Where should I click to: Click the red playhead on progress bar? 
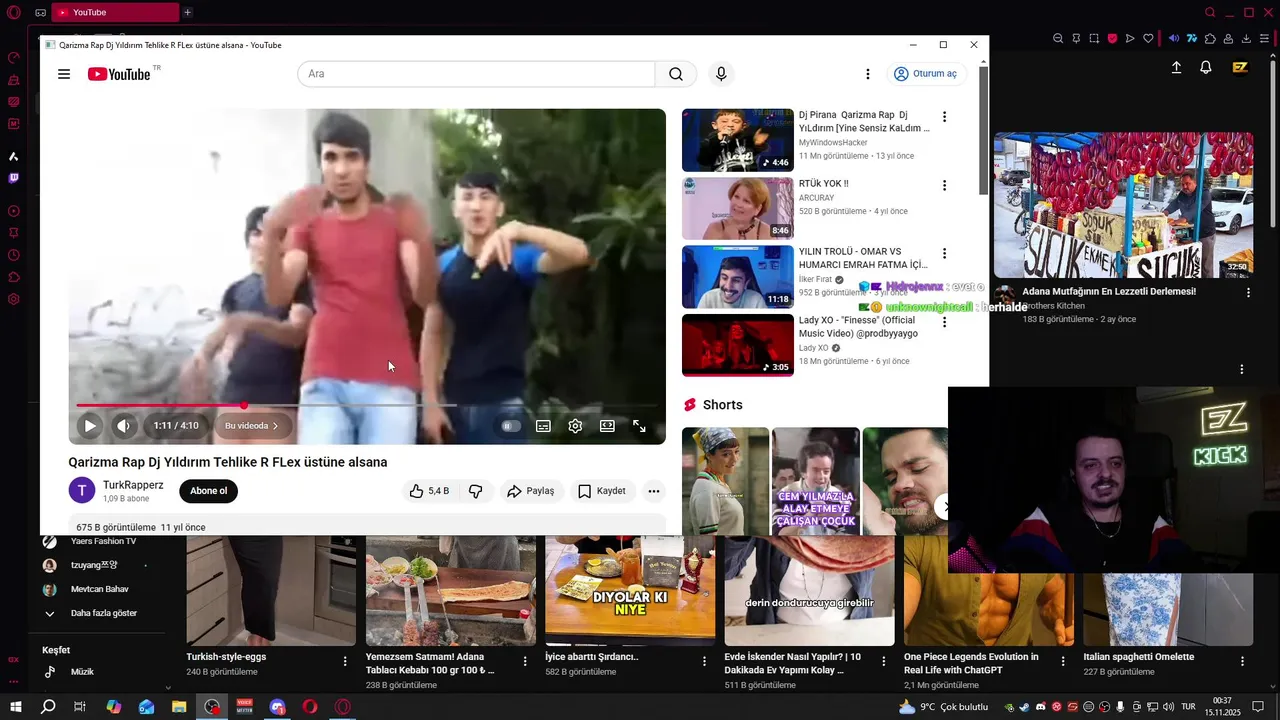244,405
